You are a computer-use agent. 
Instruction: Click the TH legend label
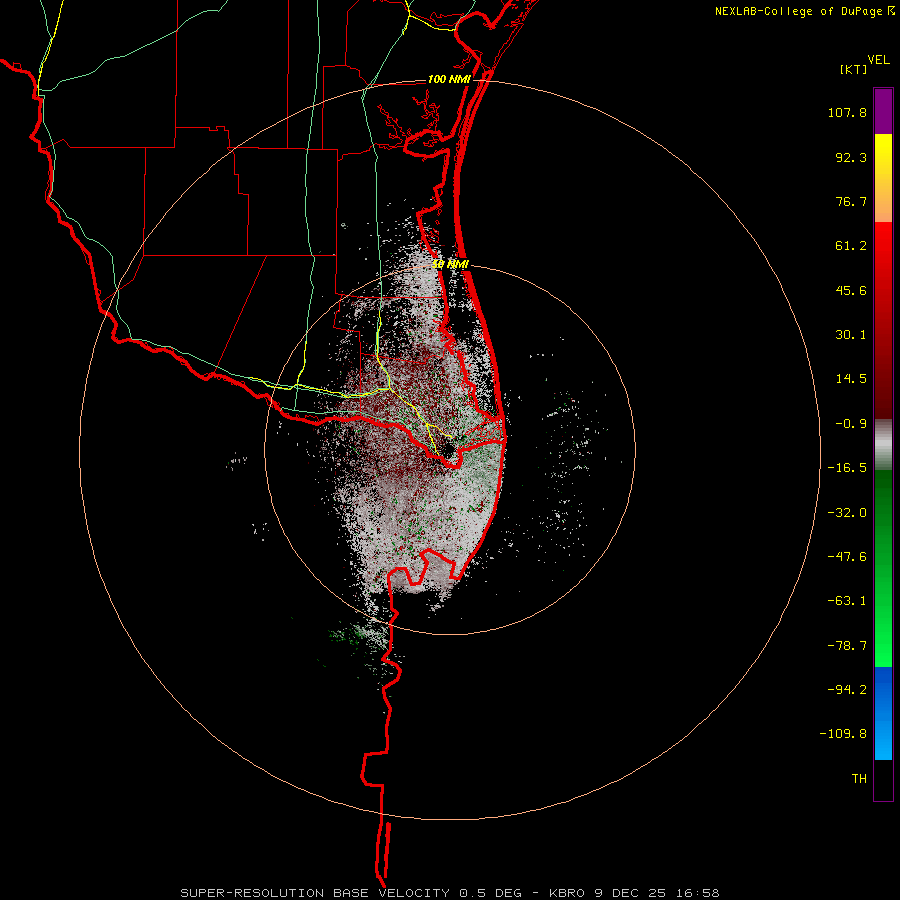[859, 778]
